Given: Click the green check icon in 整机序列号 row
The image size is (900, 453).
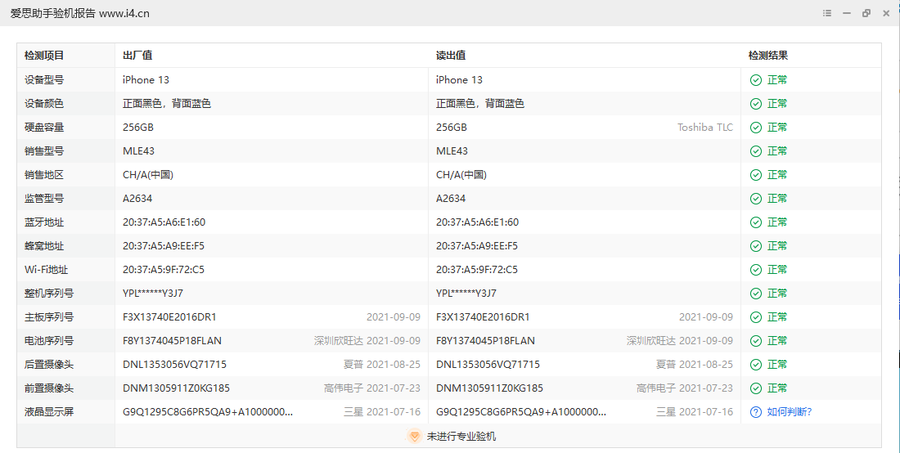Looking at the screenshot, I should (755, 293).
